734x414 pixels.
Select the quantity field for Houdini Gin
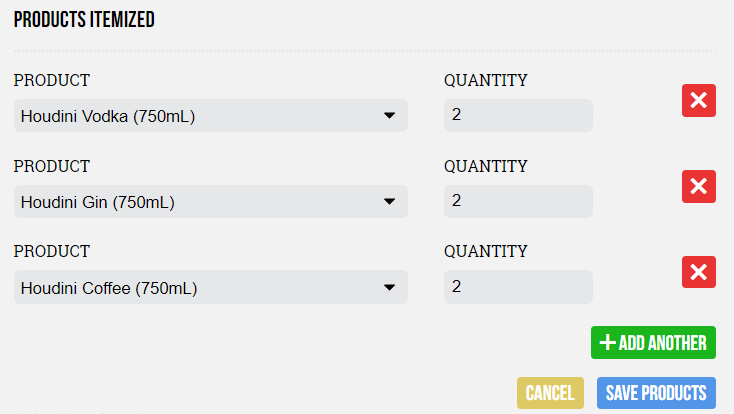click(518, 201)
